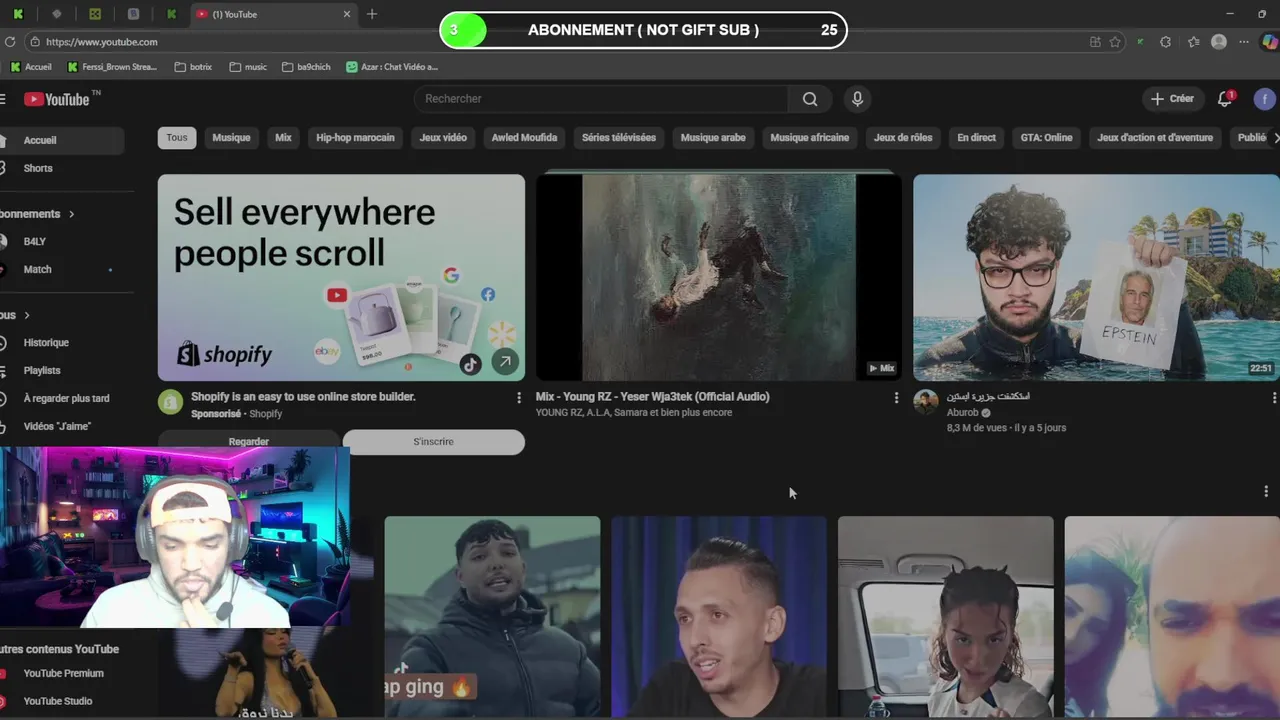Go to Accueil in sidebar
1280x720 pixels.
(61, 141)
